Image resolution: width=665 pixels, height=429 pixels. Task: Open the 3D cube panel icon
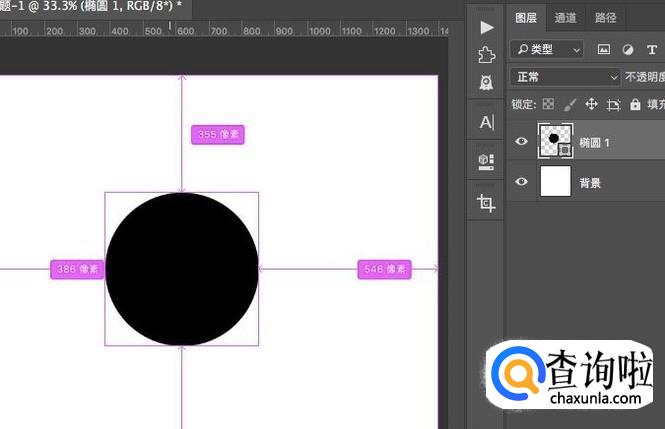[487, 160]
